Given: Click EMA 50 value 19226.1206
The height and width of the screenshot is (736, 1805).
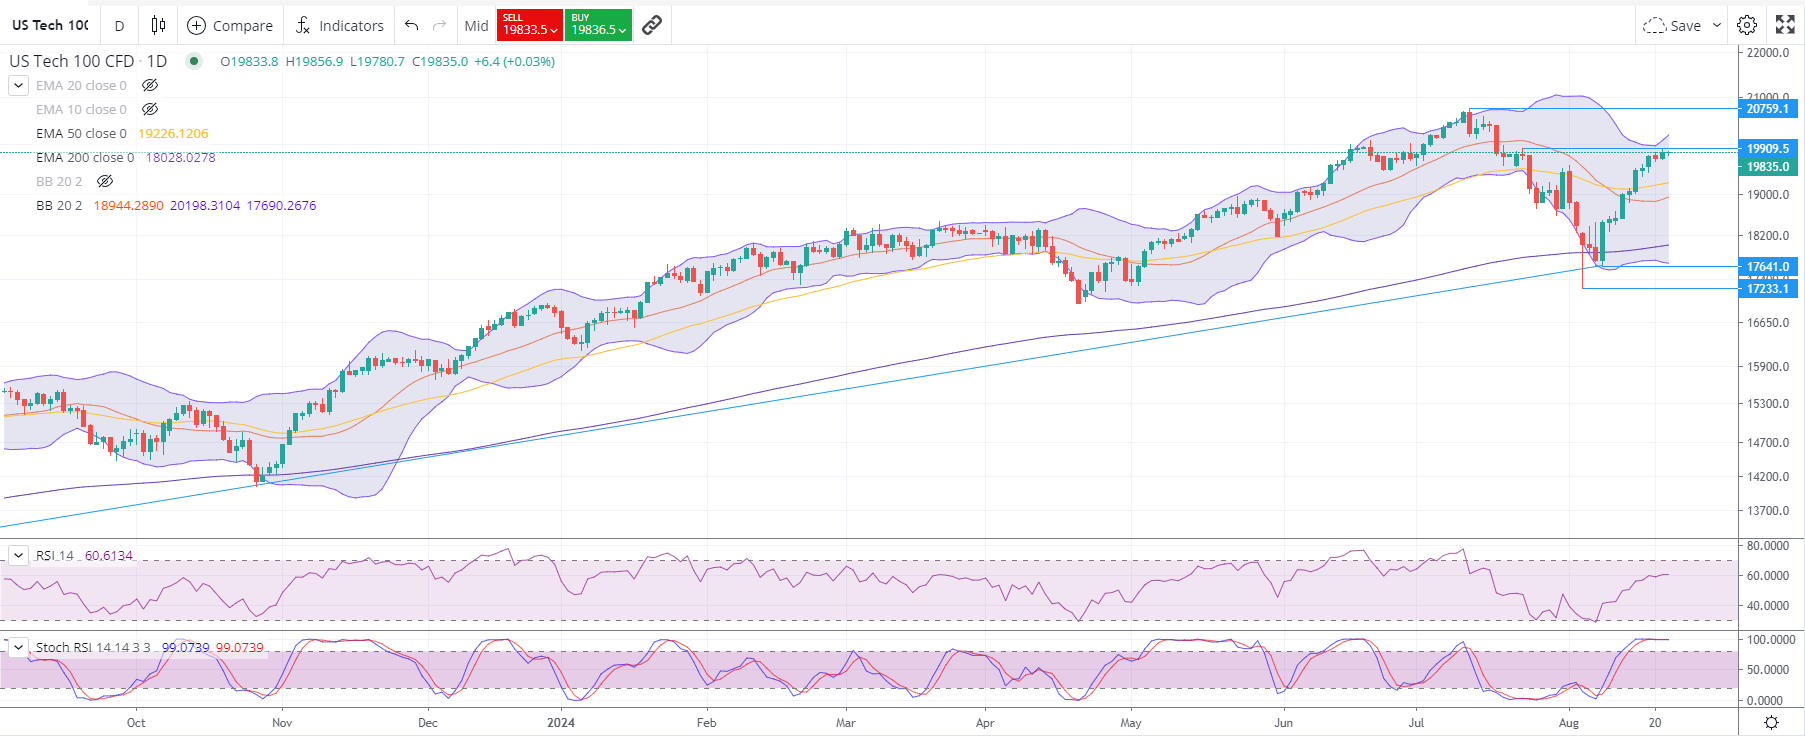Looking at the screenshot, I should [x=173, y=133].
